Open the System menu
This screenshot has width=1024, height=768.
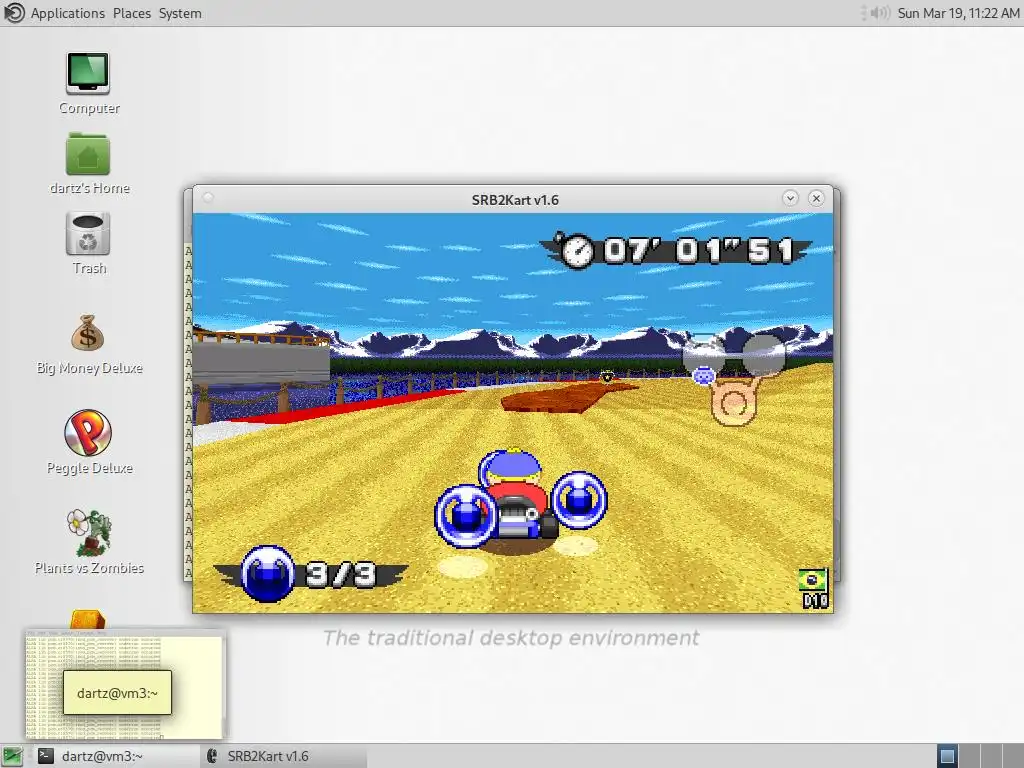click(x=180, y=13)
